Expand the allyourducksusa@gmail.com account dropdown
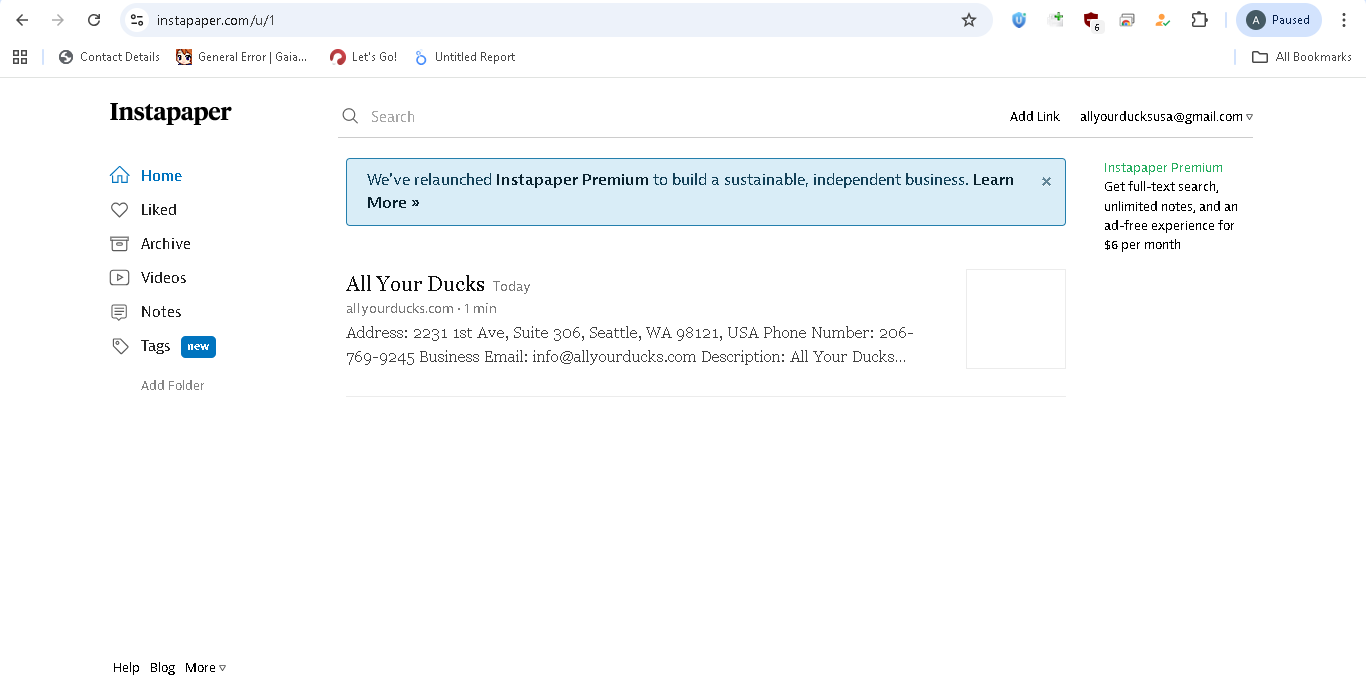This screenshot has width=1366, height=677. [x=1166, y=117]
